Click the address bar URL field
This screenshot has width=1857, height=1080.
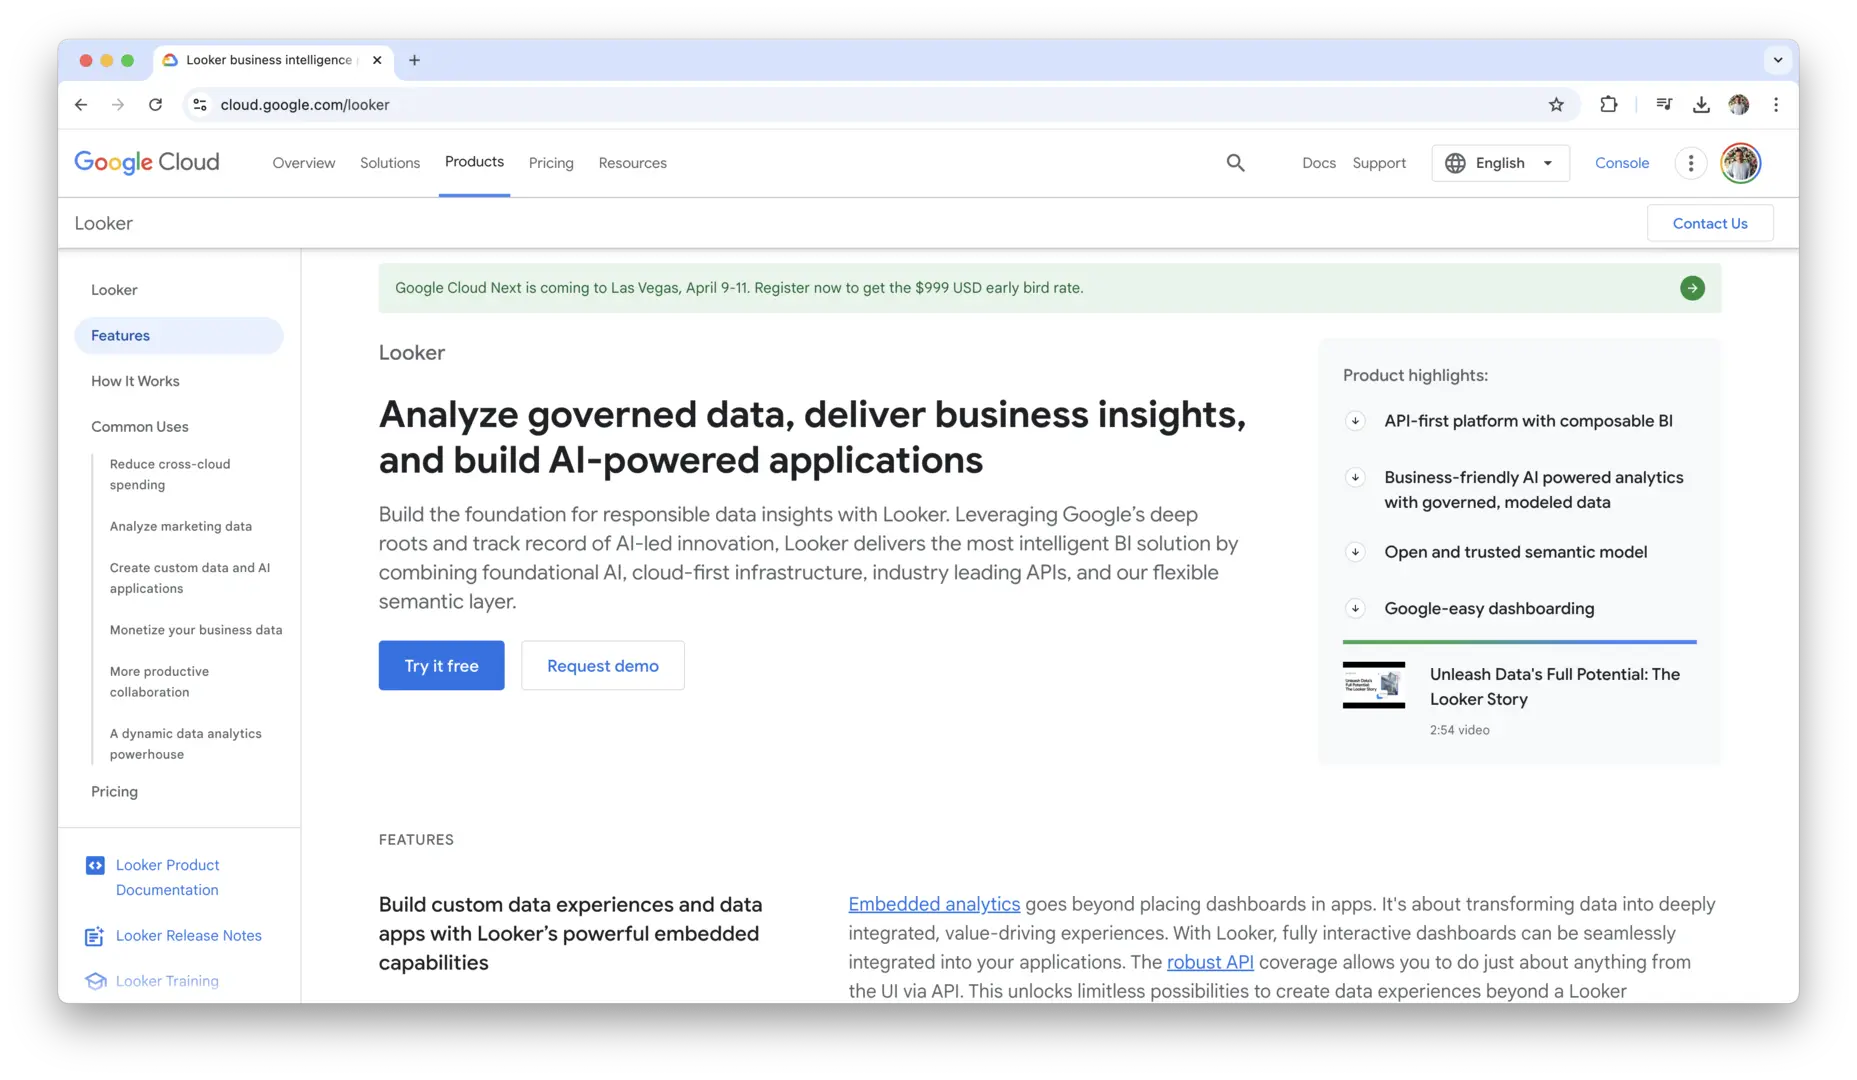coord(880,105)
